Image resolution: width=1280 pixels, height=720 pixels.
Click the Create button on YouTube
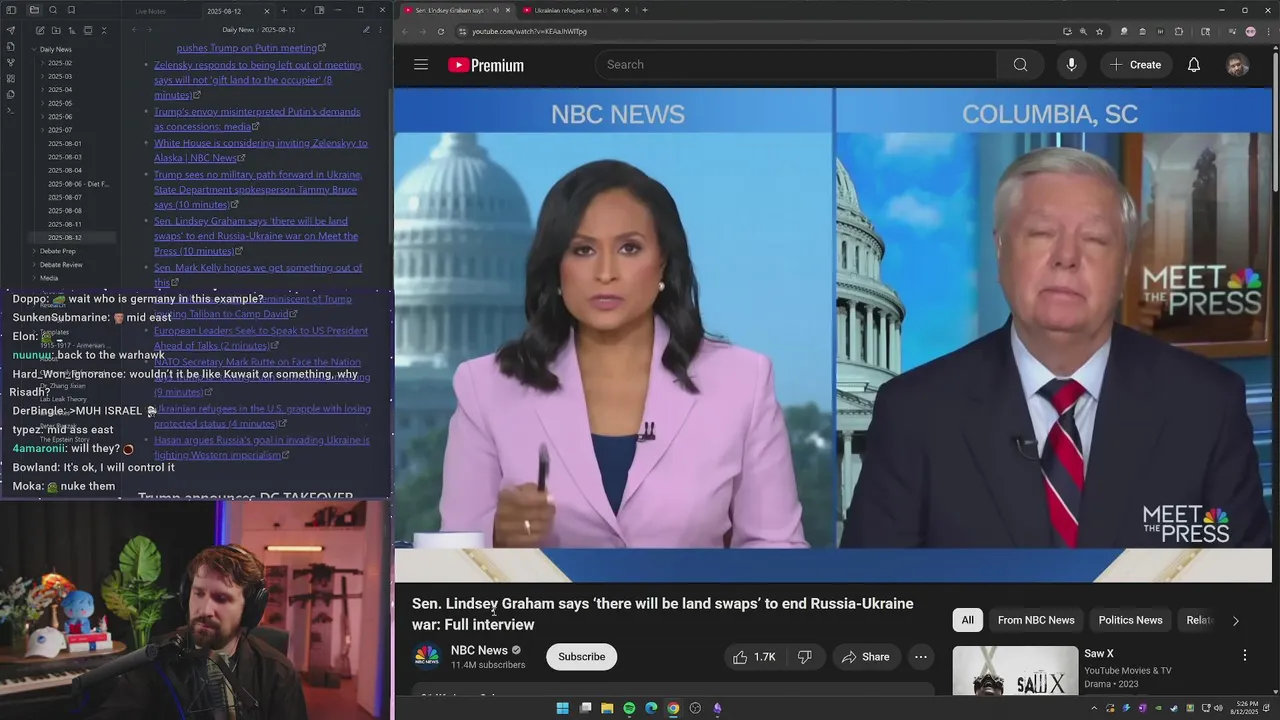click(1136, 65)
